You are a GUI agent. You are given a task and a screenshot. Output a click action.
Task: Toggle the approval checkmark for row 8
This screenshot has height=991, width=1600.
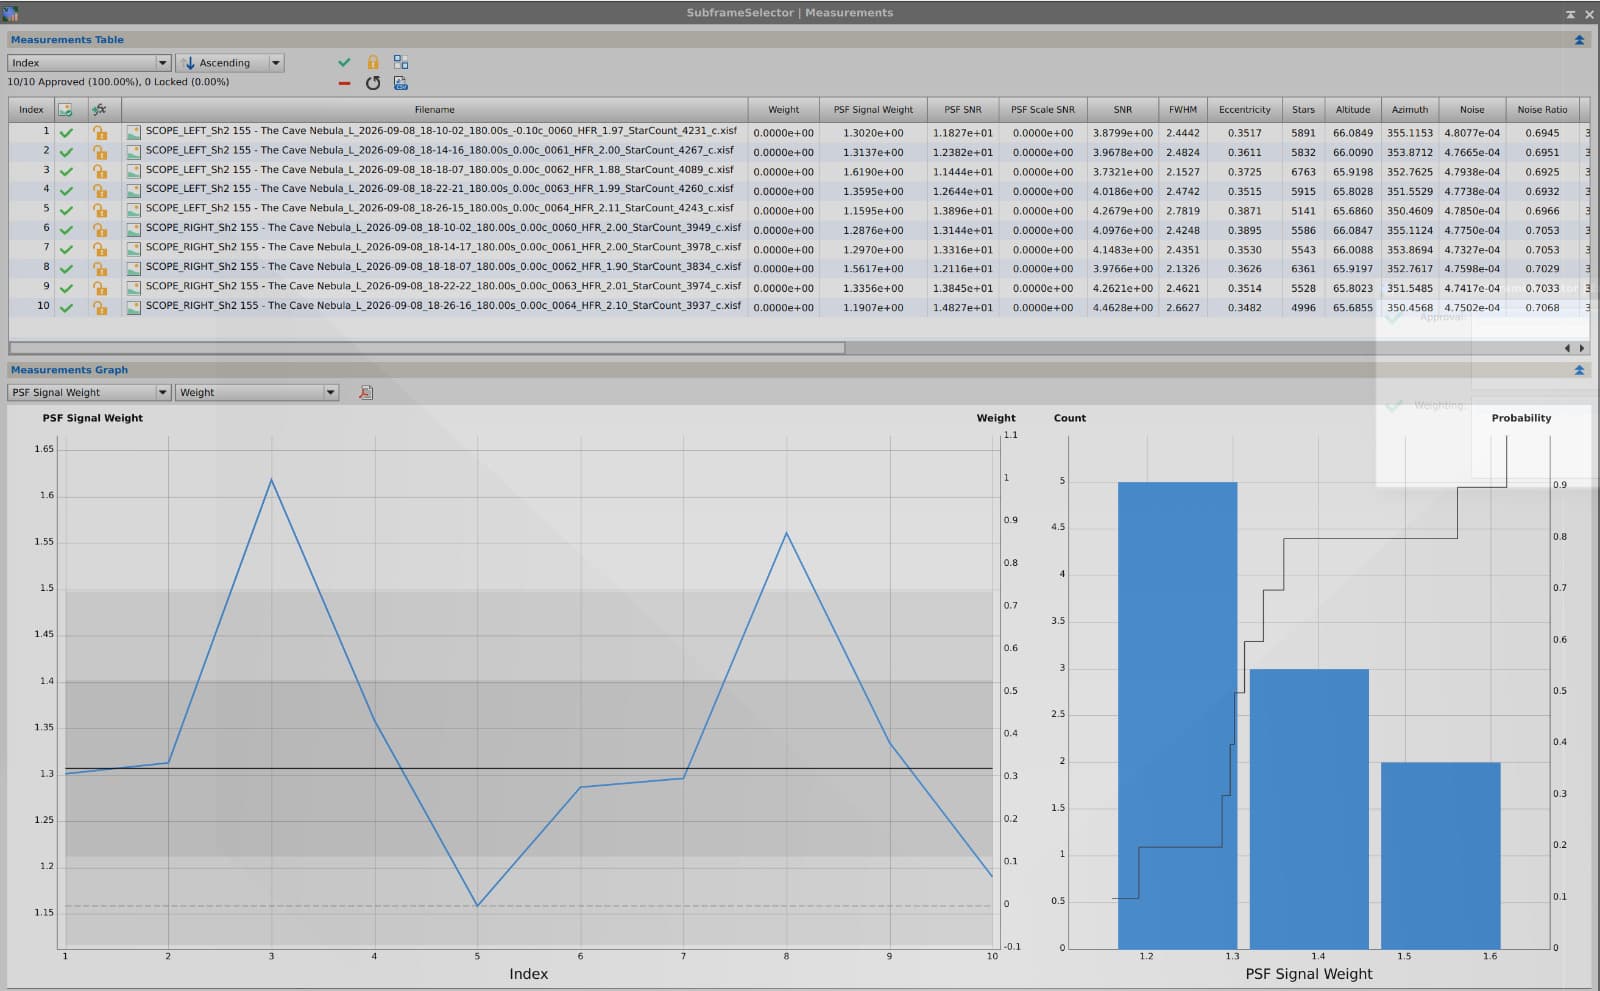coord(66,268)
